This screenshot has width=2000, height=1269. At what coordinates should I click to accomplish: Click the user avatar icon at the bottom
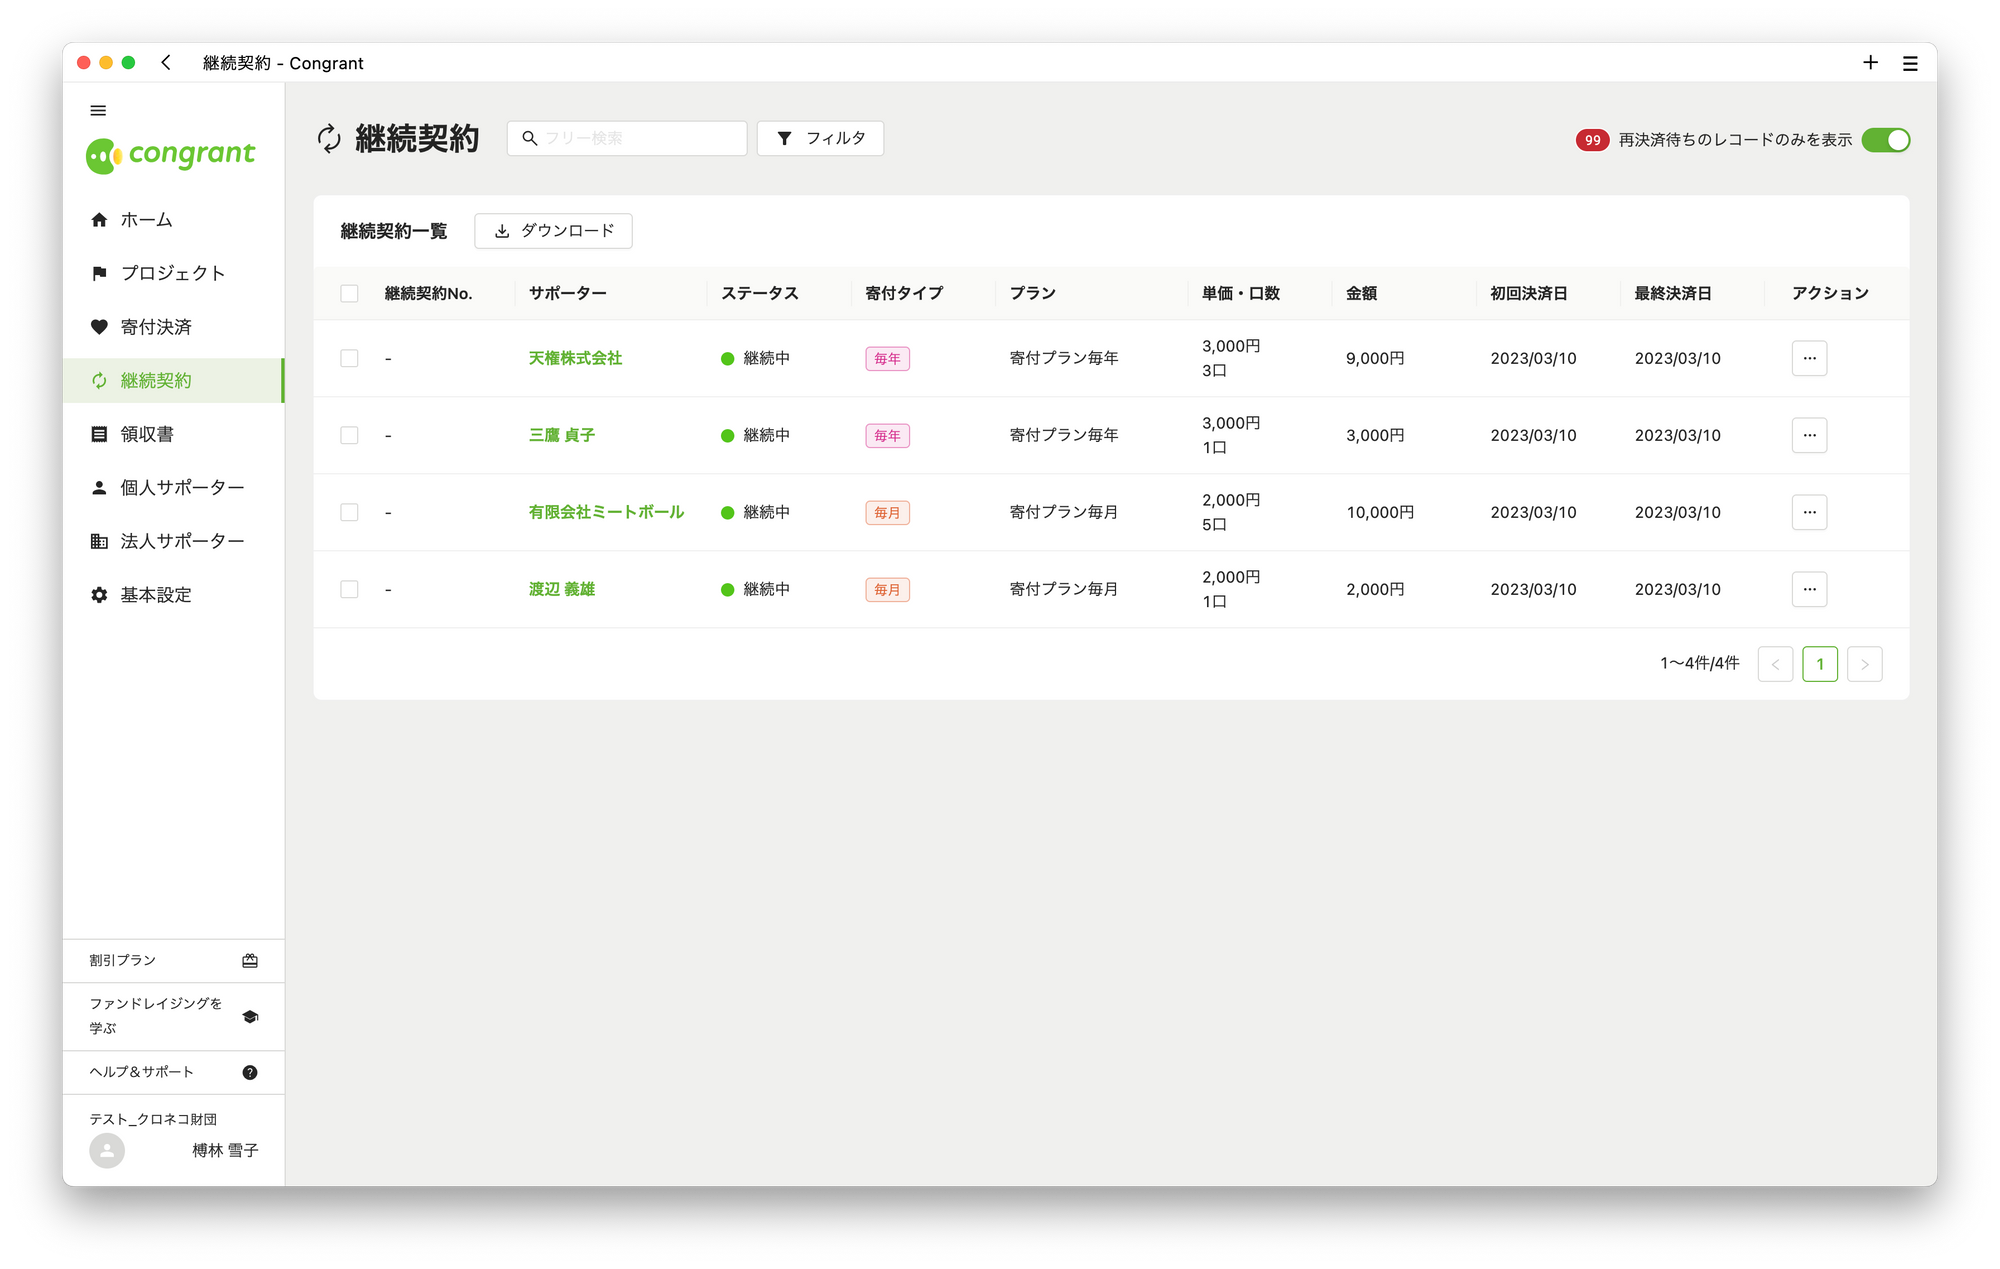coord(107,1150)
